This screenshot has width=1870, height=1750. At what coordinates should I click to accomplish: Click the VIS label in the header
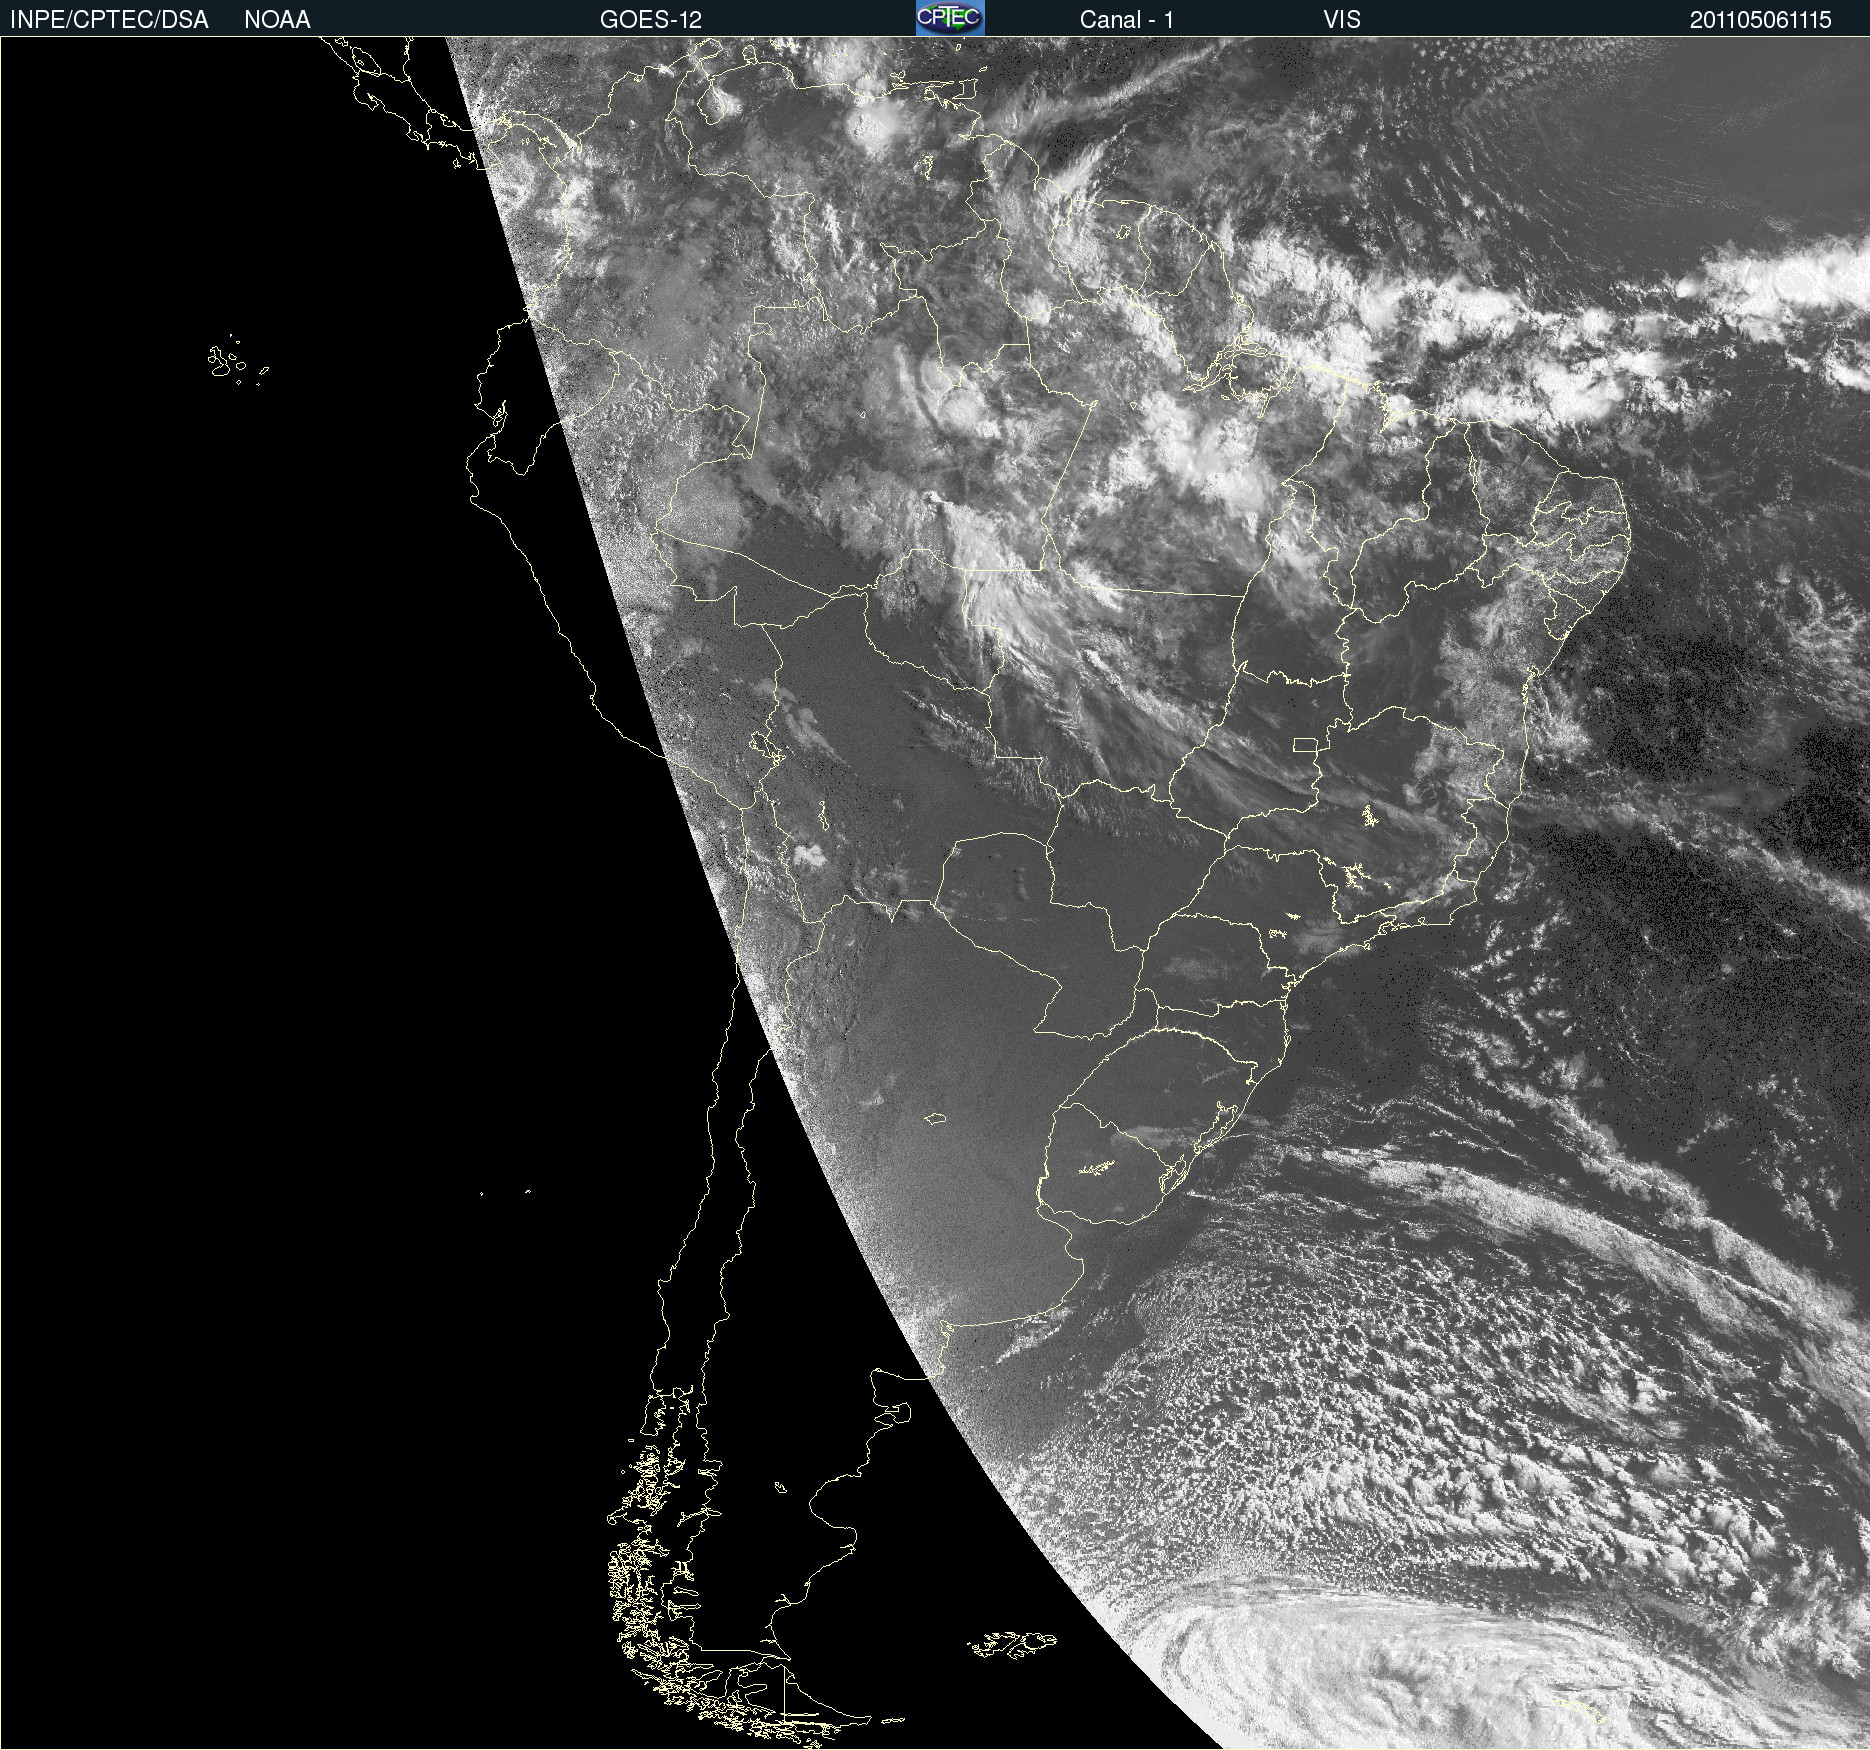coord(1342,20)
